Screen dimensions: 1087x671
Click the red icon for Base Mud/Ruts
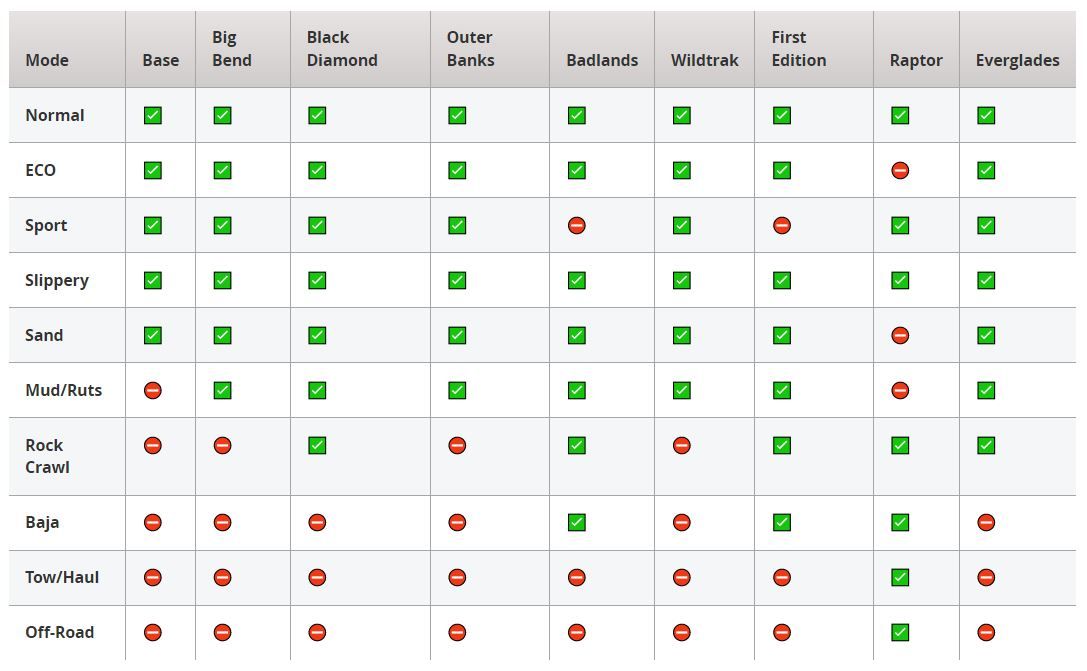point(153,391)
